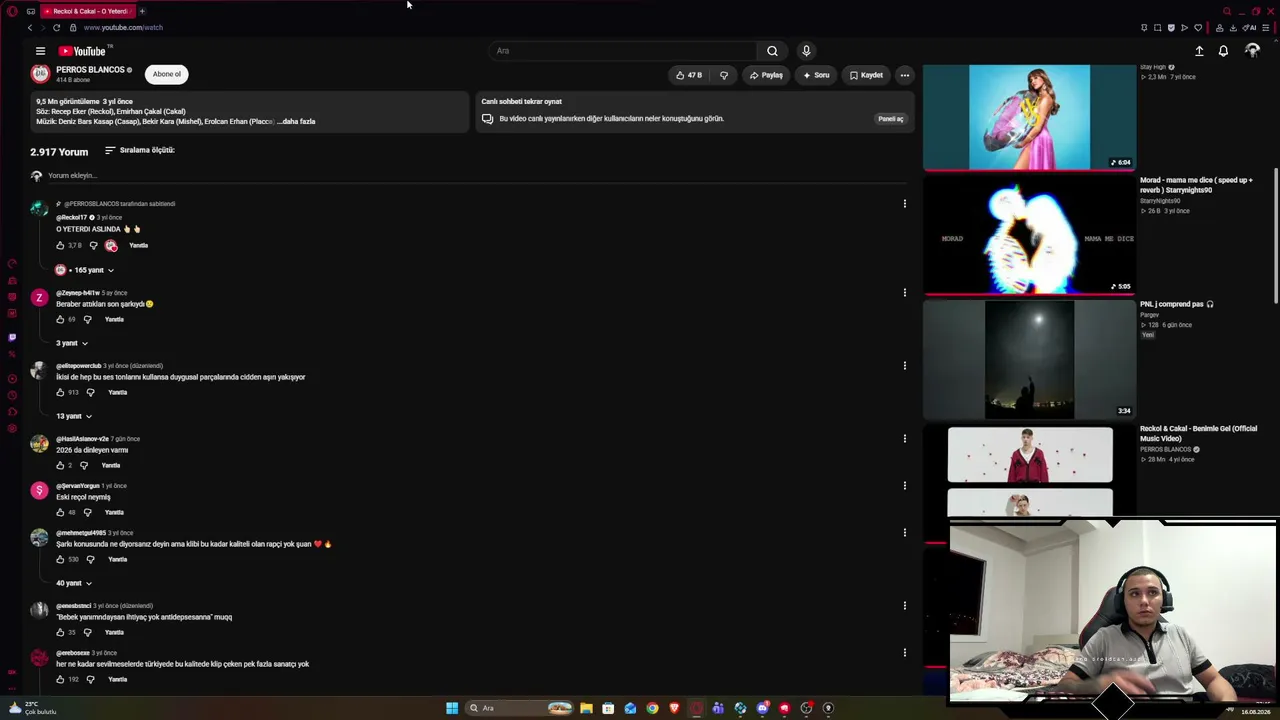Click the YouTube search field "Ara"
Screen dimensions: 1280x720
click(622, 51)
